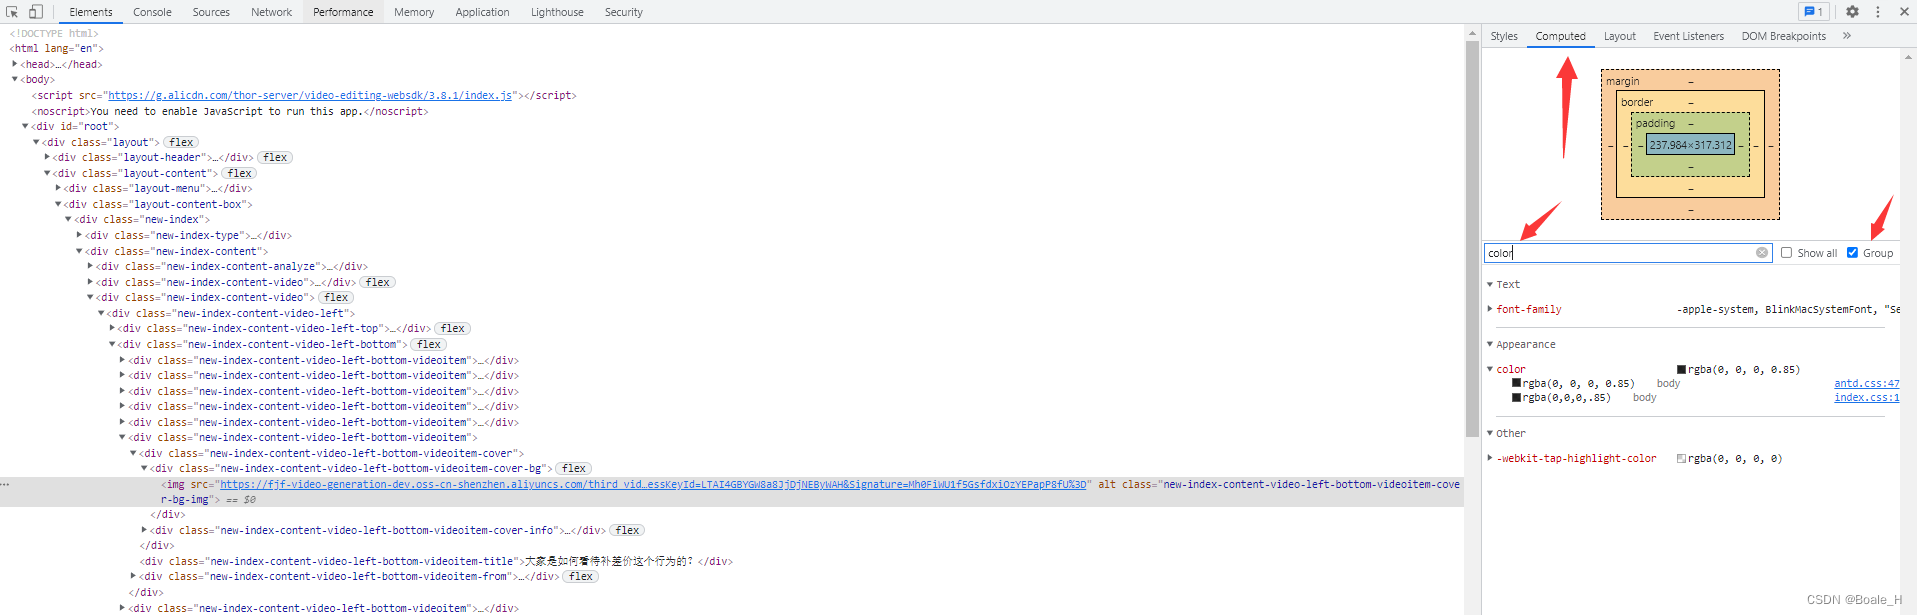Enable the Show all checkbox
Screen dimensions: 1917x615
coord(1786,253)
